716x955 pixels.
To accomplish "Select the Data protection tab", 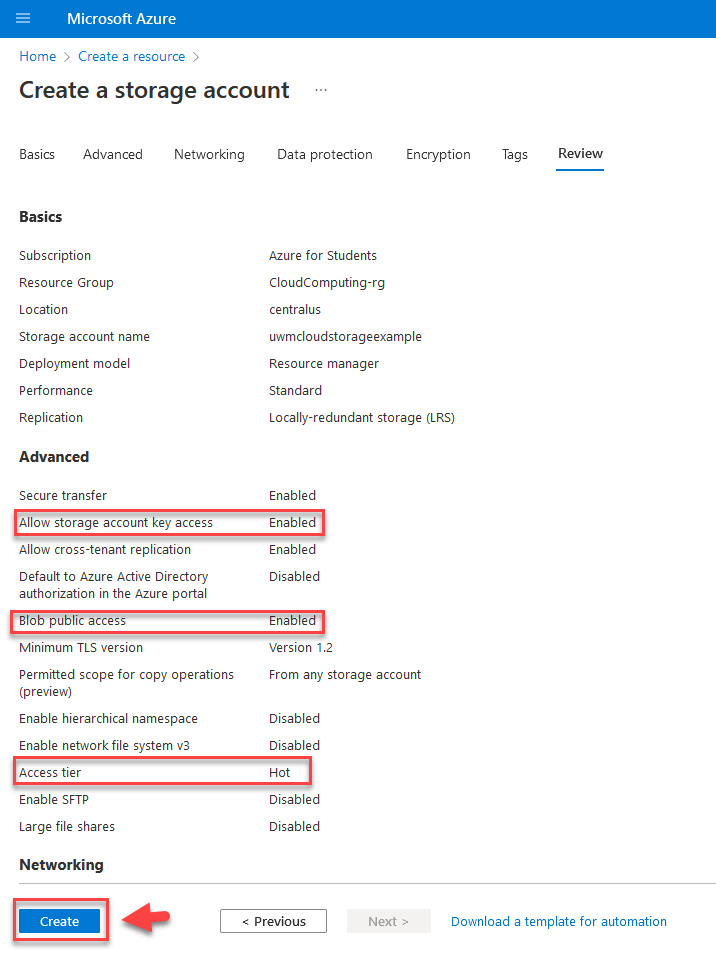I will (325, 155).
